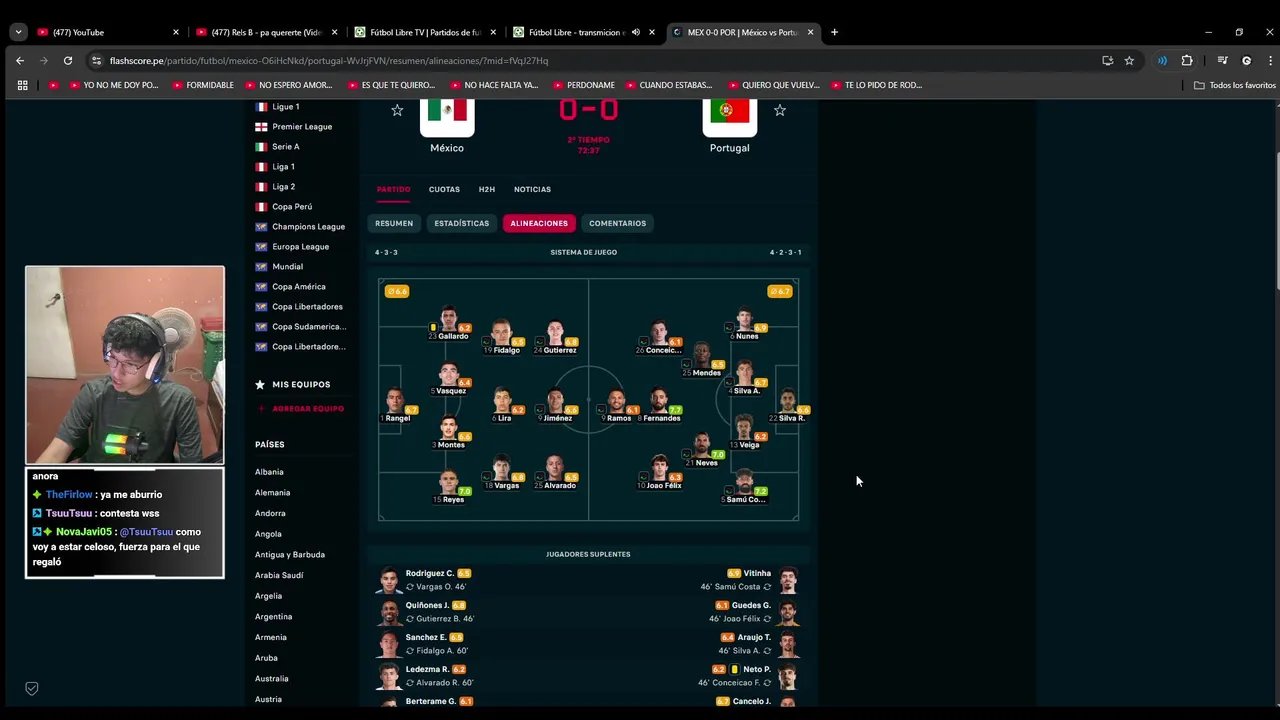Click Fernandes player avatar
Viewport: 1280px width, 720px height.
[x=659, y=401]
